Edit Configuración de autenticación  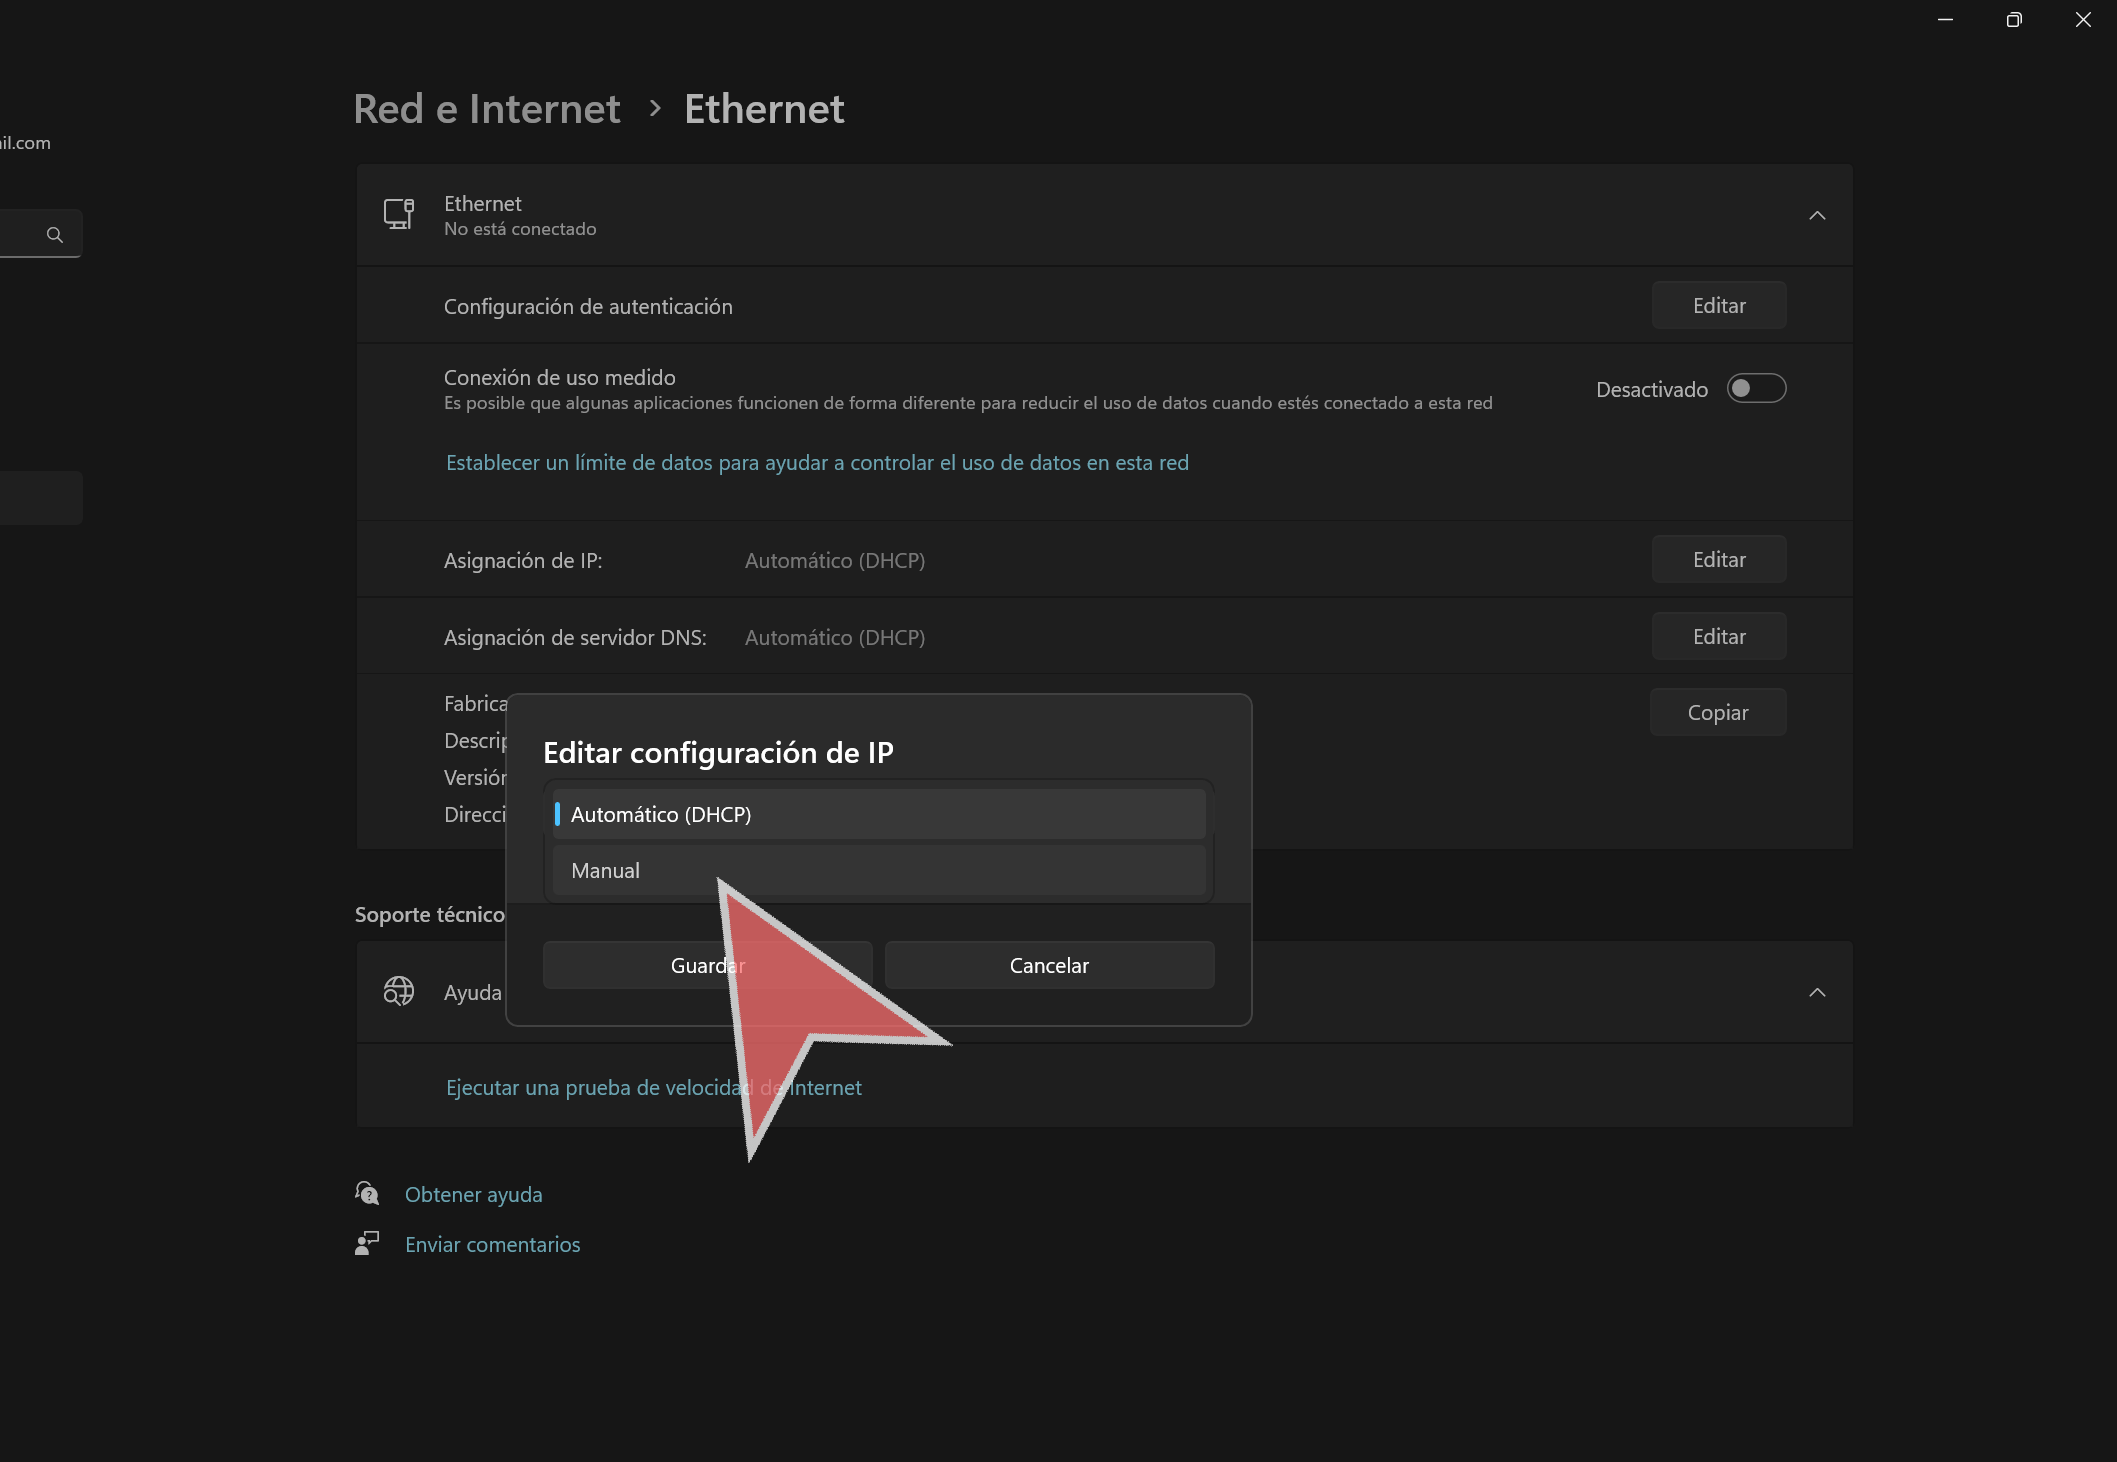(x=1718, y=305)
